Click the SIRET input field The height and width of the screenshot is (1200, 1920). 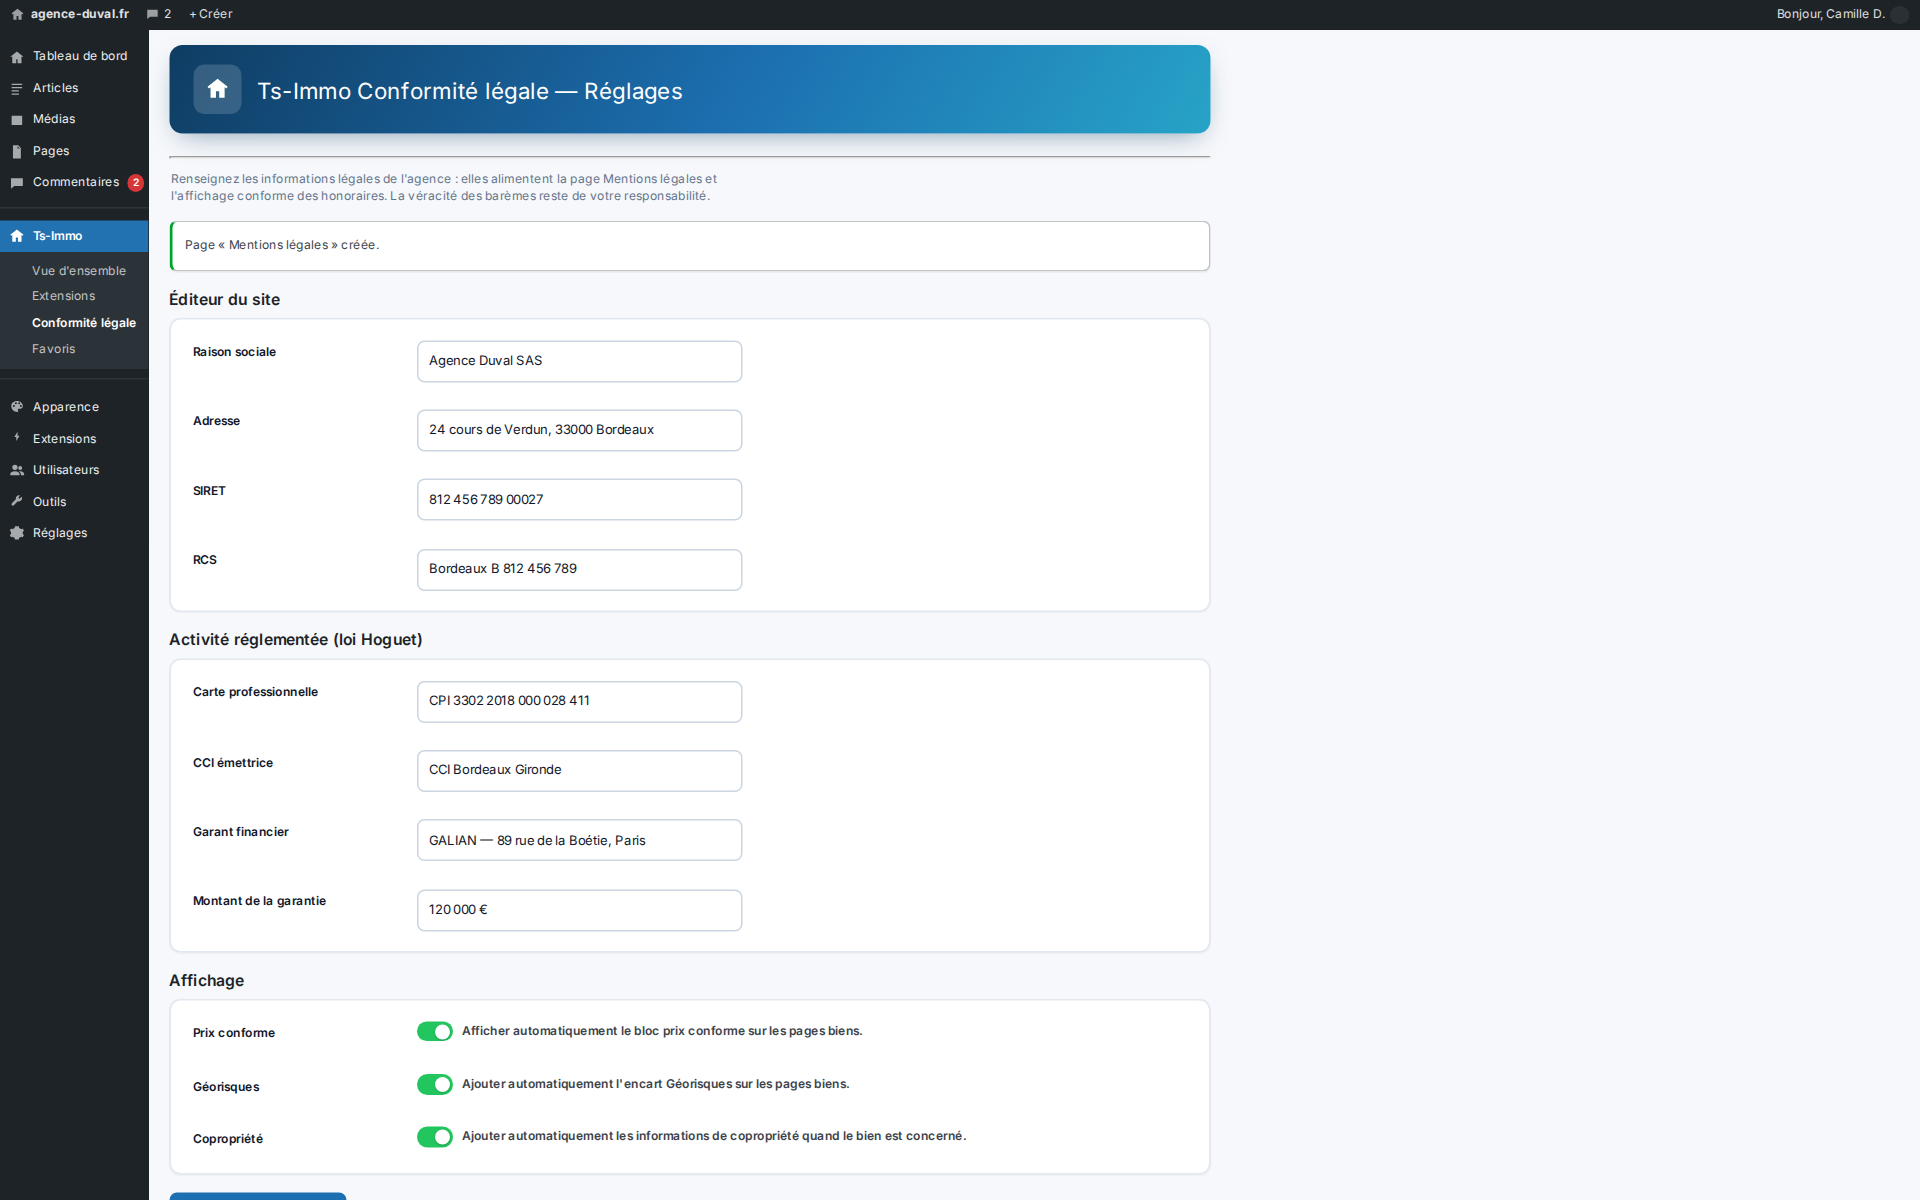pos(579,499)
